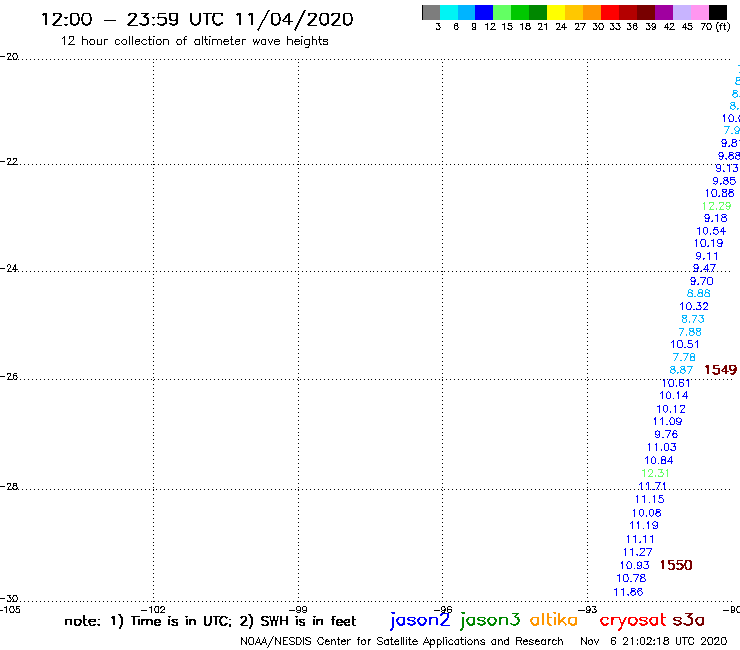
Task: Click the latitude axis label -28
Action: (x=9, y=487)
